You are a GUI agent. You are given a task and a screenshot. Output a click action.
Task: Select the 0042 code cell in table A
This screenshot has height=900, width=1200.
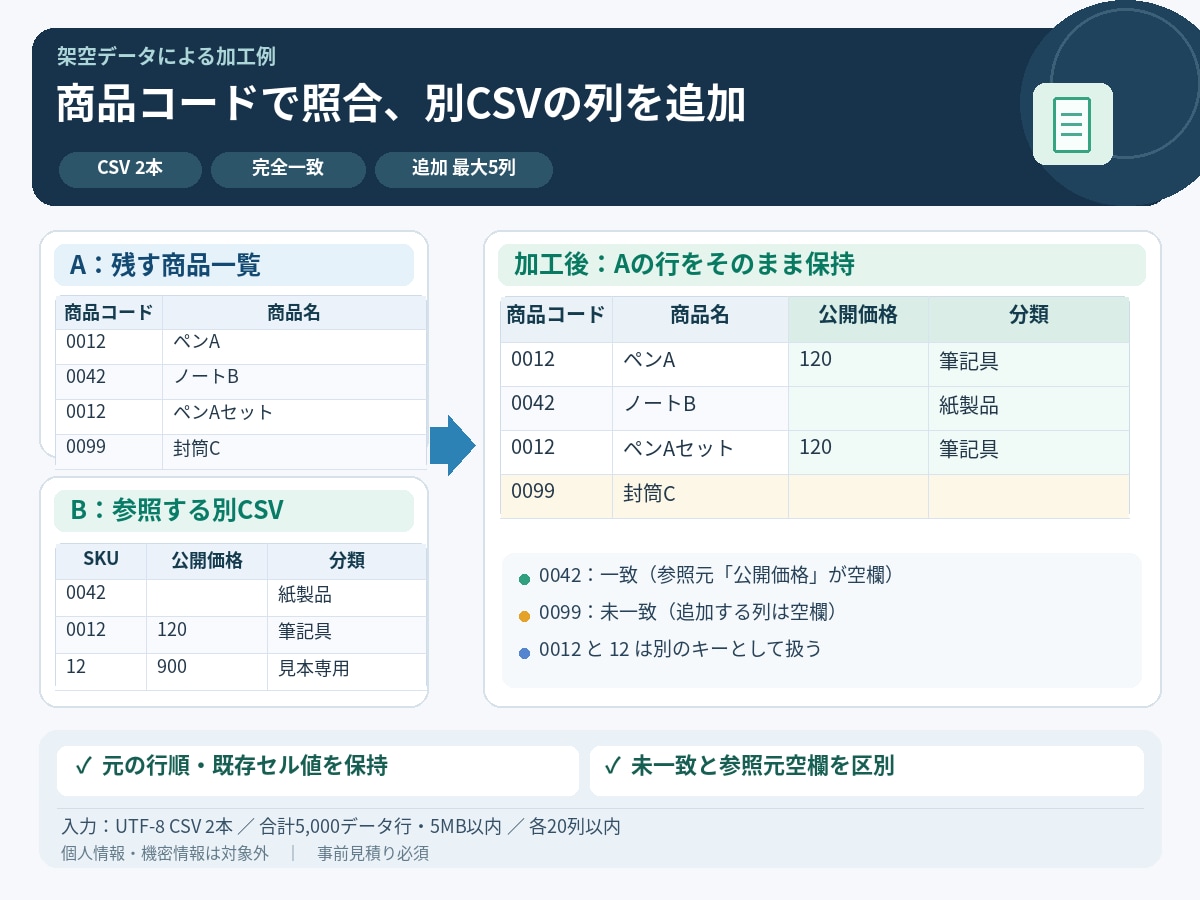click(x=109, y=382)
